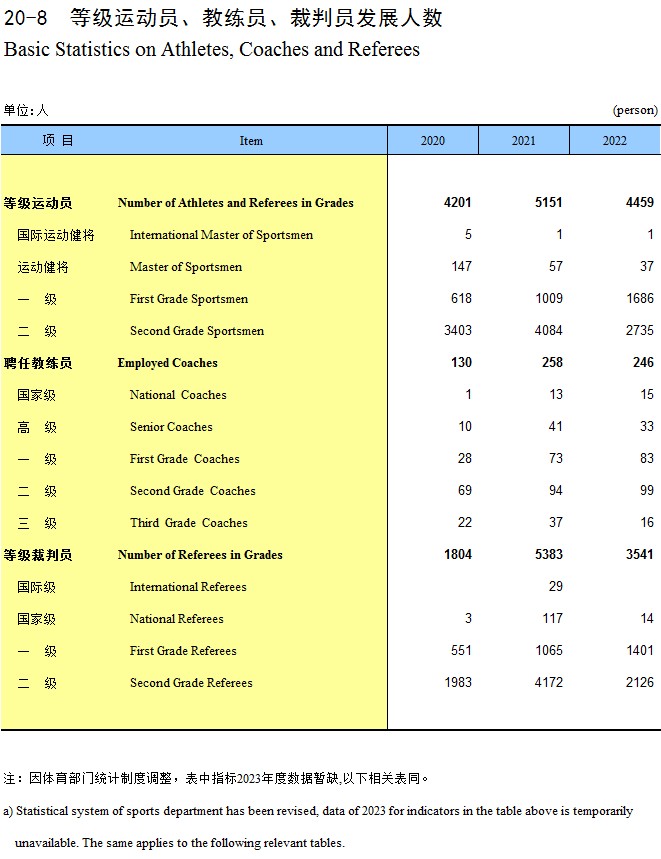This screenshot has width=661, height=859.
Task: Click the '单位:人' unit label
Action: 26,110
